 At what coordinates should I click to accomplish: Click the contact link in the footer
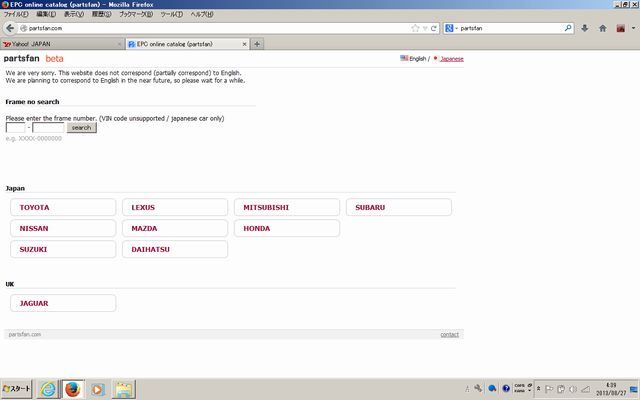[x=449, y=334]
